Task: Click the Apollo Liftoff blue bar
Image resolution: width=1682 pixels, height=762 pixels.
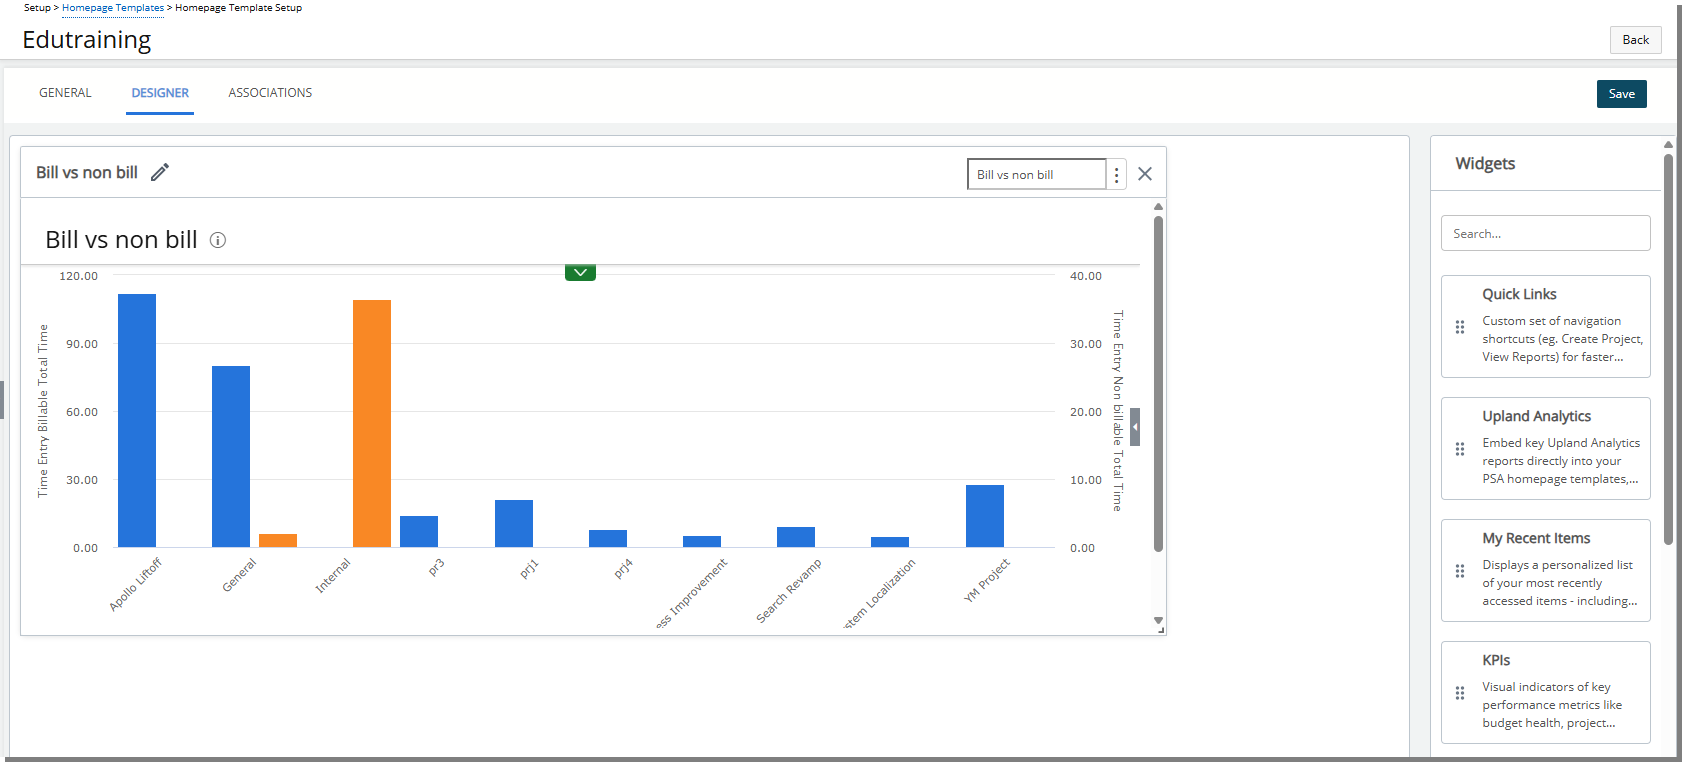Action: [137, 421]
